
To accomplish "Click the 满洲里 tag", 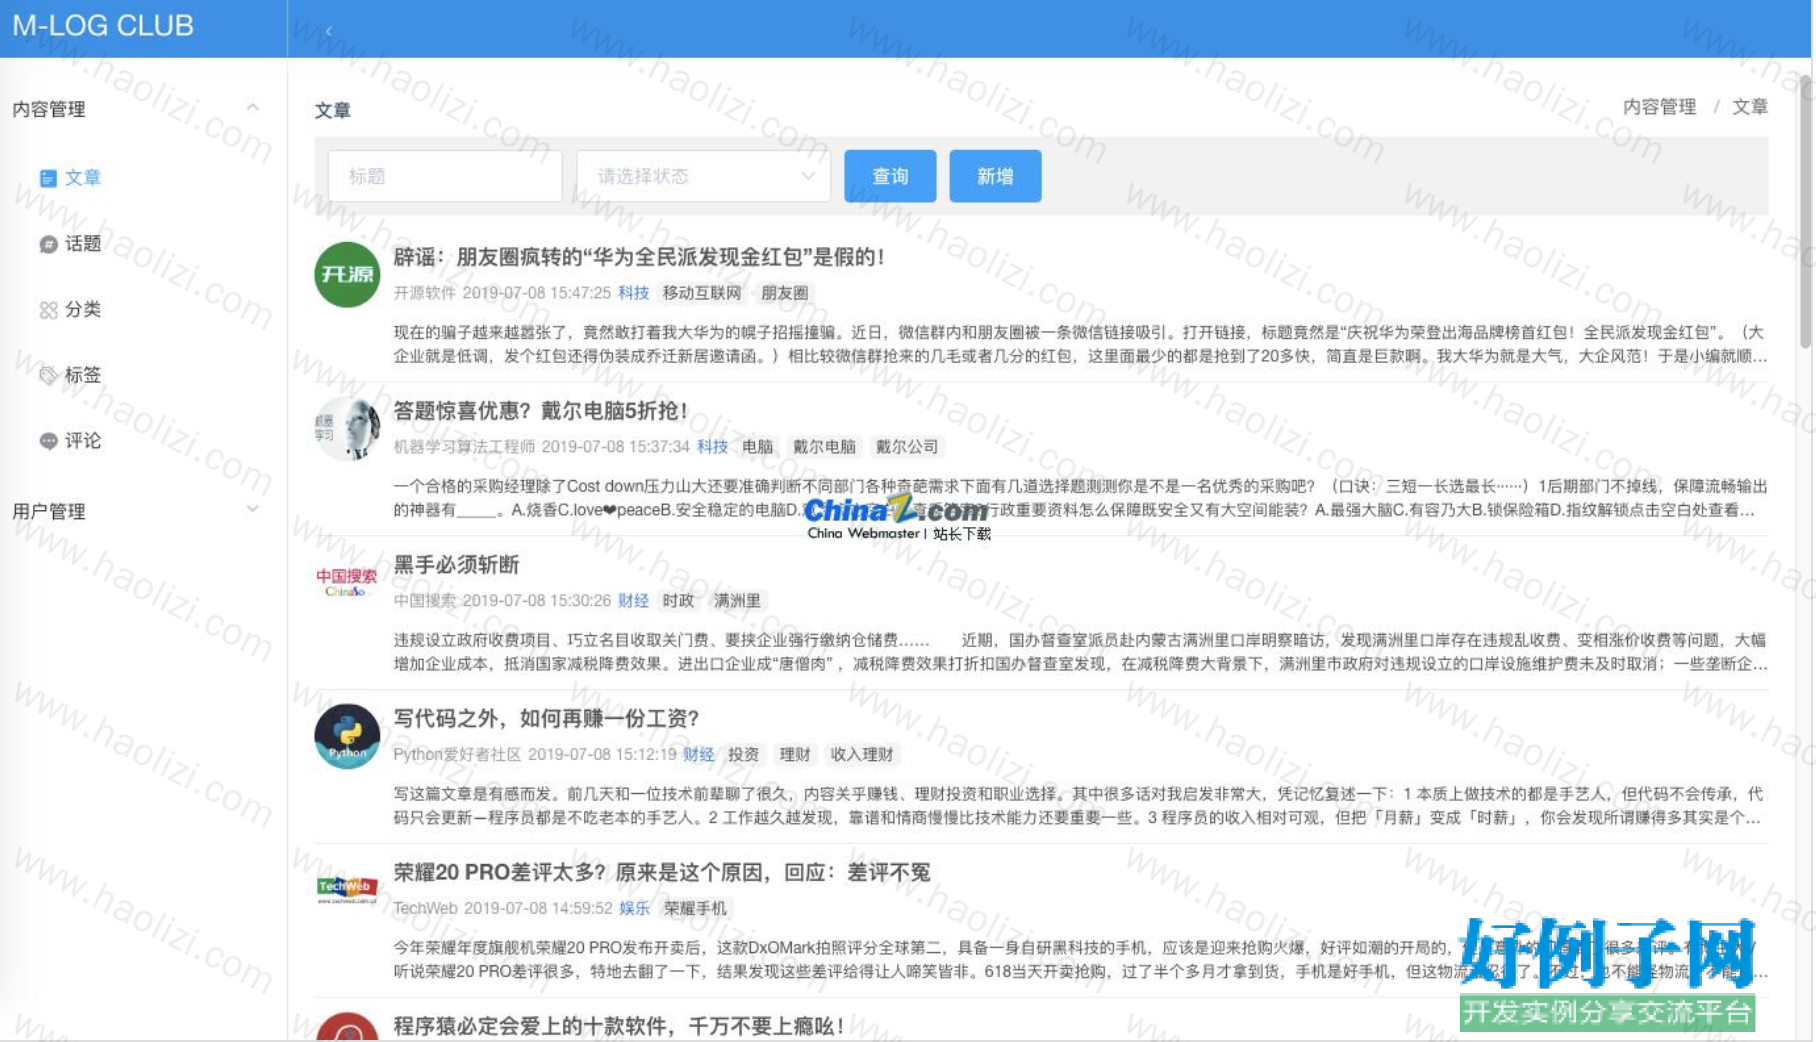I will 737,601.
